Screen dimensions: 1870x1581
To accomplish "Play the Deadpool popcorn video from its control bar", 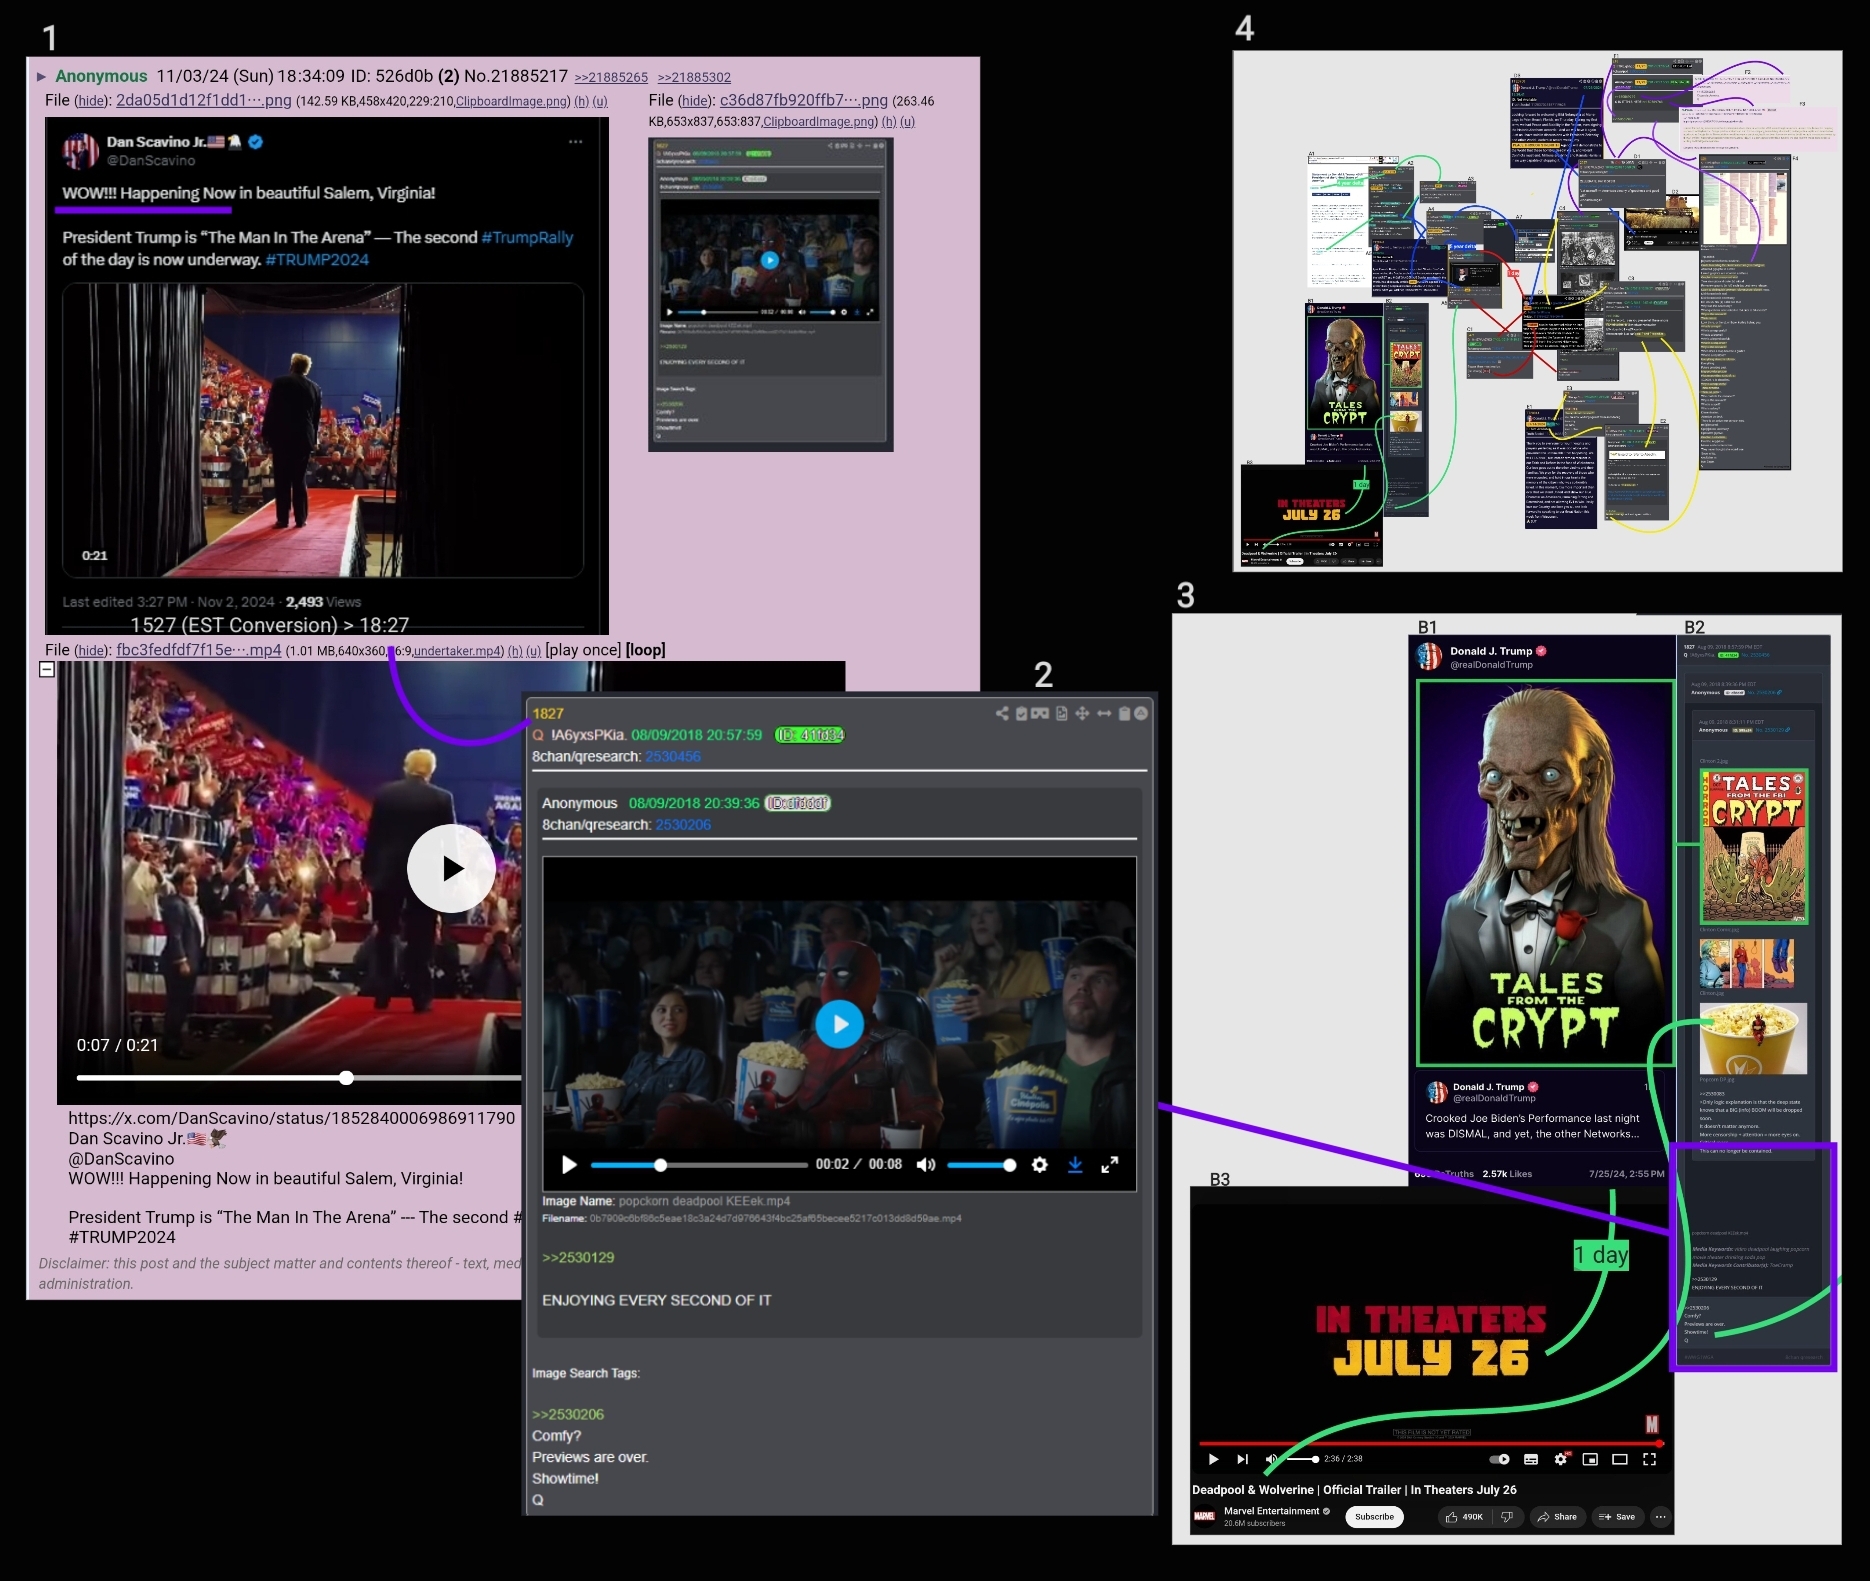I will 569,1164.
